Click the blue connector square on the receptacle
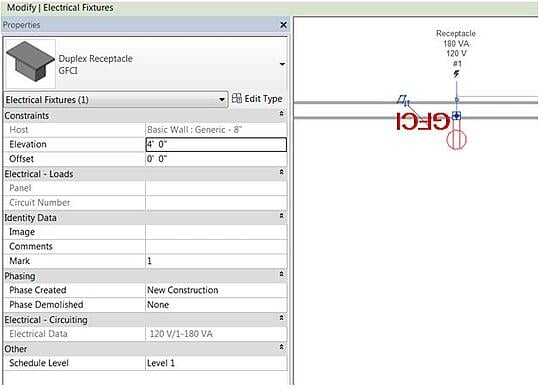The height and width of the screenshot is (390, 539). [x=456, y=116]
